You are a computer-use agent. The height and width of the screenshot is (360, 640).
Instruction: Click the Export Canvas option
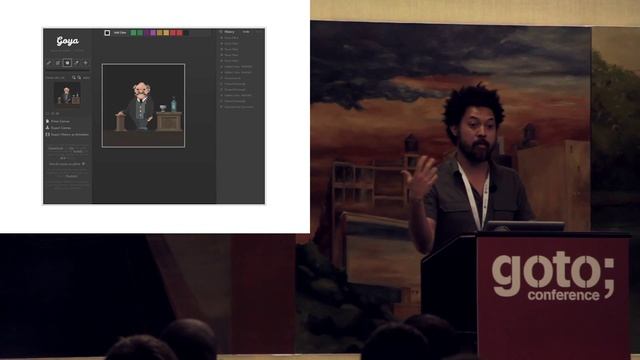[58, 128]
